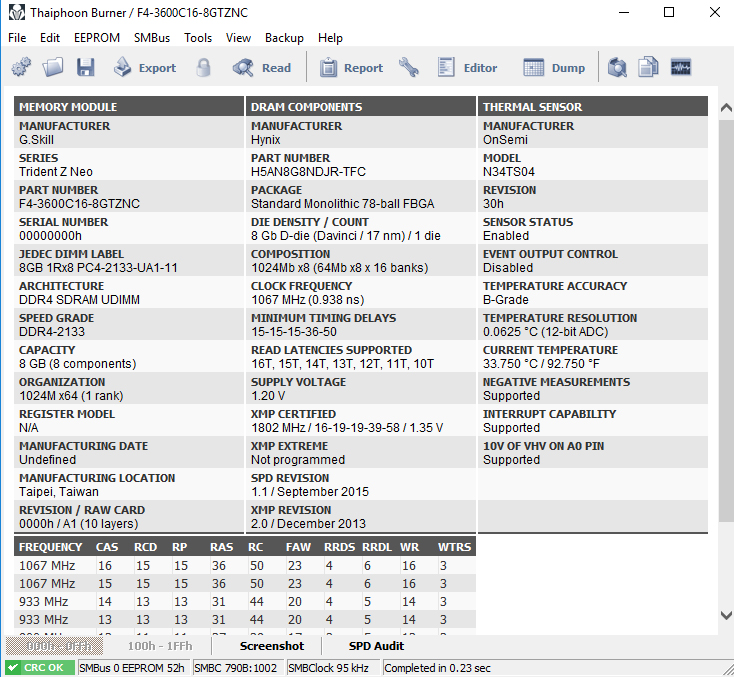Open the Report view
734x677 pixels.
[x=352, y=68]
